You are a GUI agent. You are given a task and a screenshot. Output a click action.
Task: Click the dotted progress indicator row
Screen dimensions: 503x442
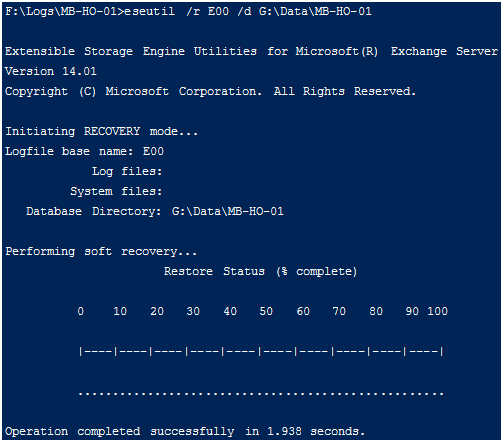[x=261, y=394]
